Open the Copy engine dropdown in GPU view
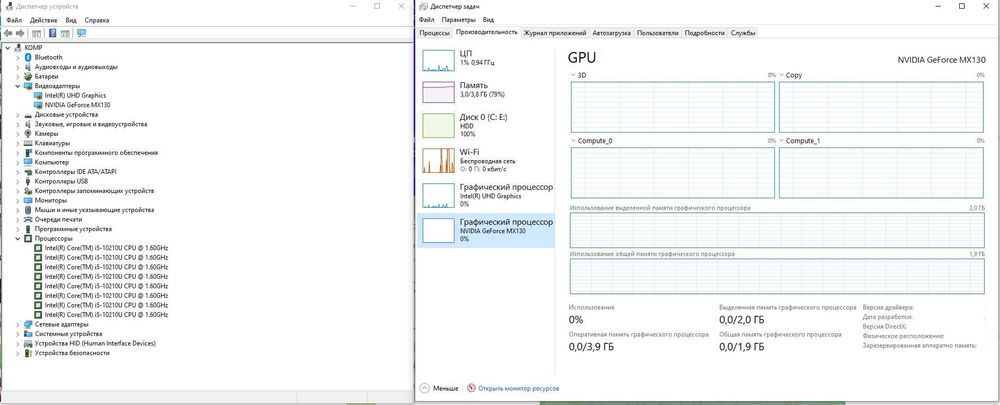The width and height of the screenshot is (1000, 405). click(x=782, y=75)
